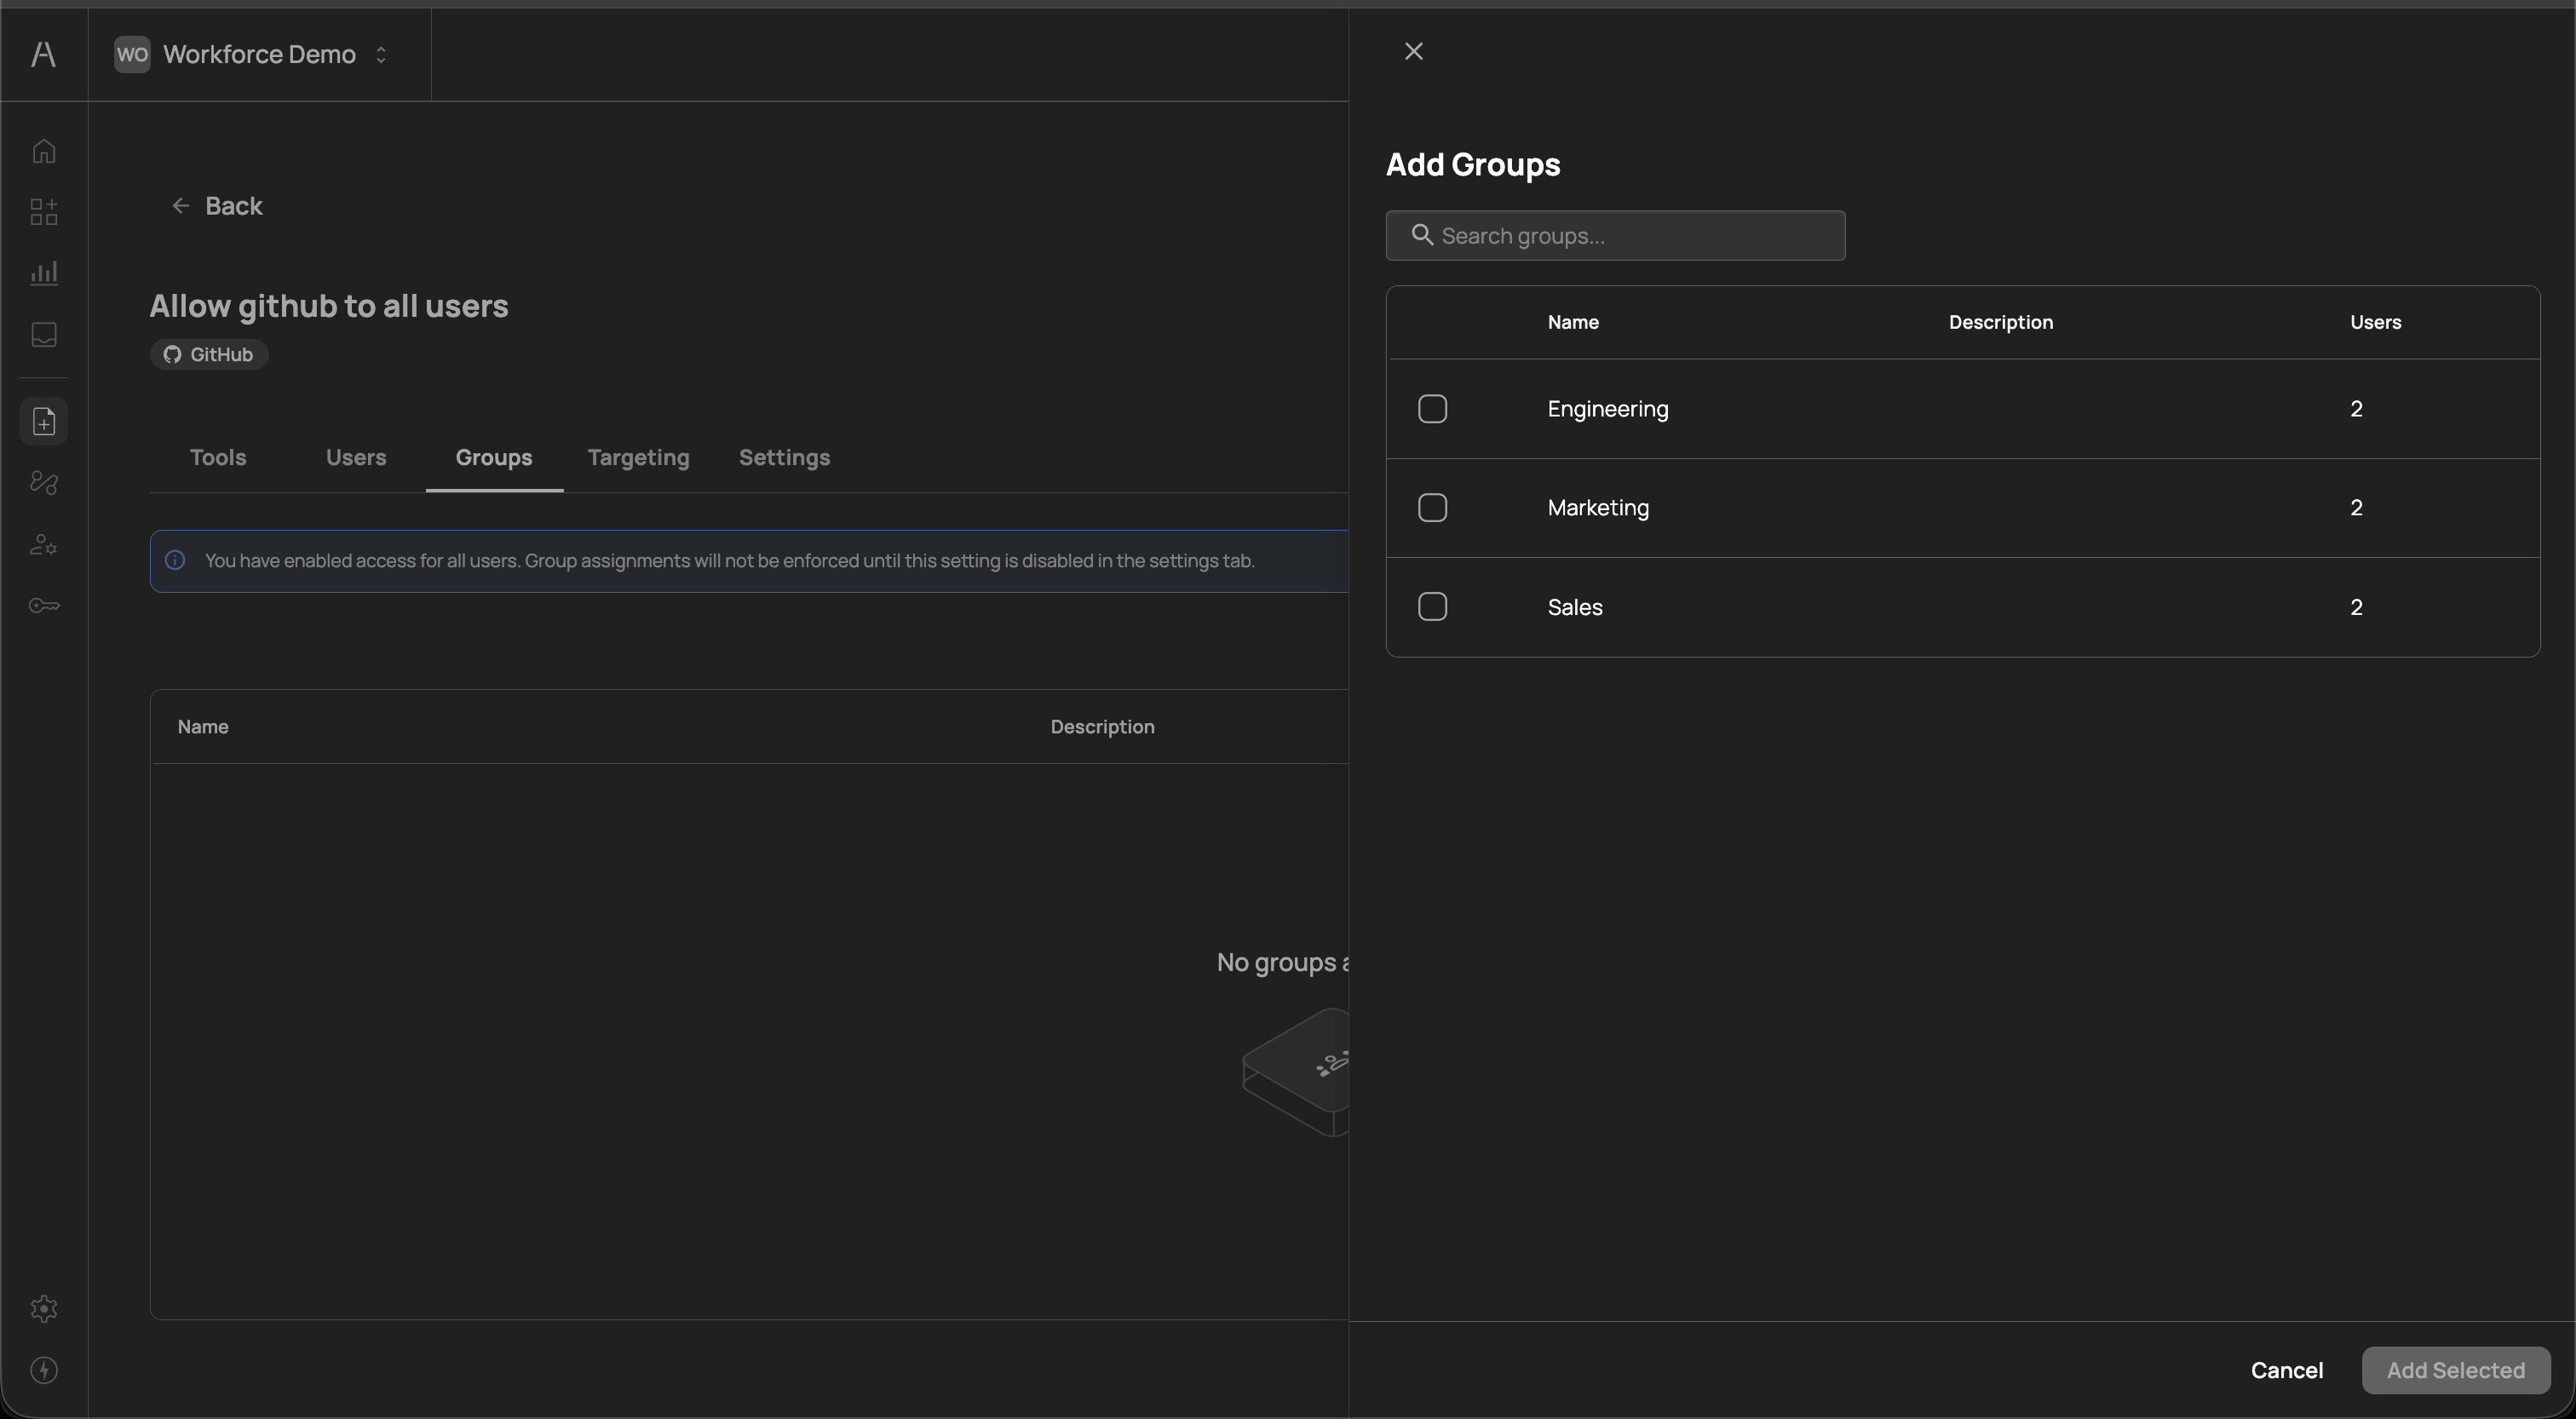
Task: Close the Add Groups panel
Action: [x=1413, y=52]
